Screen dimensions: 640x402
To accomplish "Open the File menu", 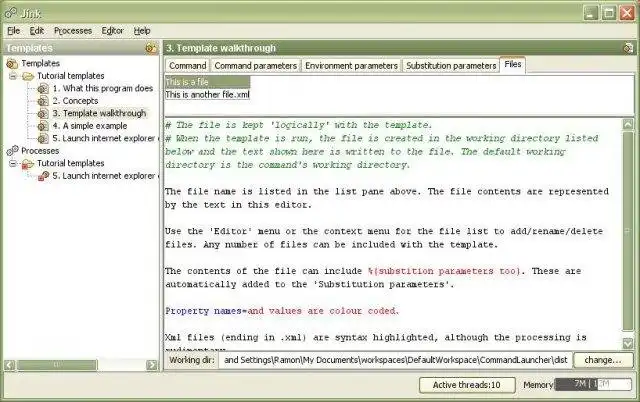I will click(x=13, y=31).
